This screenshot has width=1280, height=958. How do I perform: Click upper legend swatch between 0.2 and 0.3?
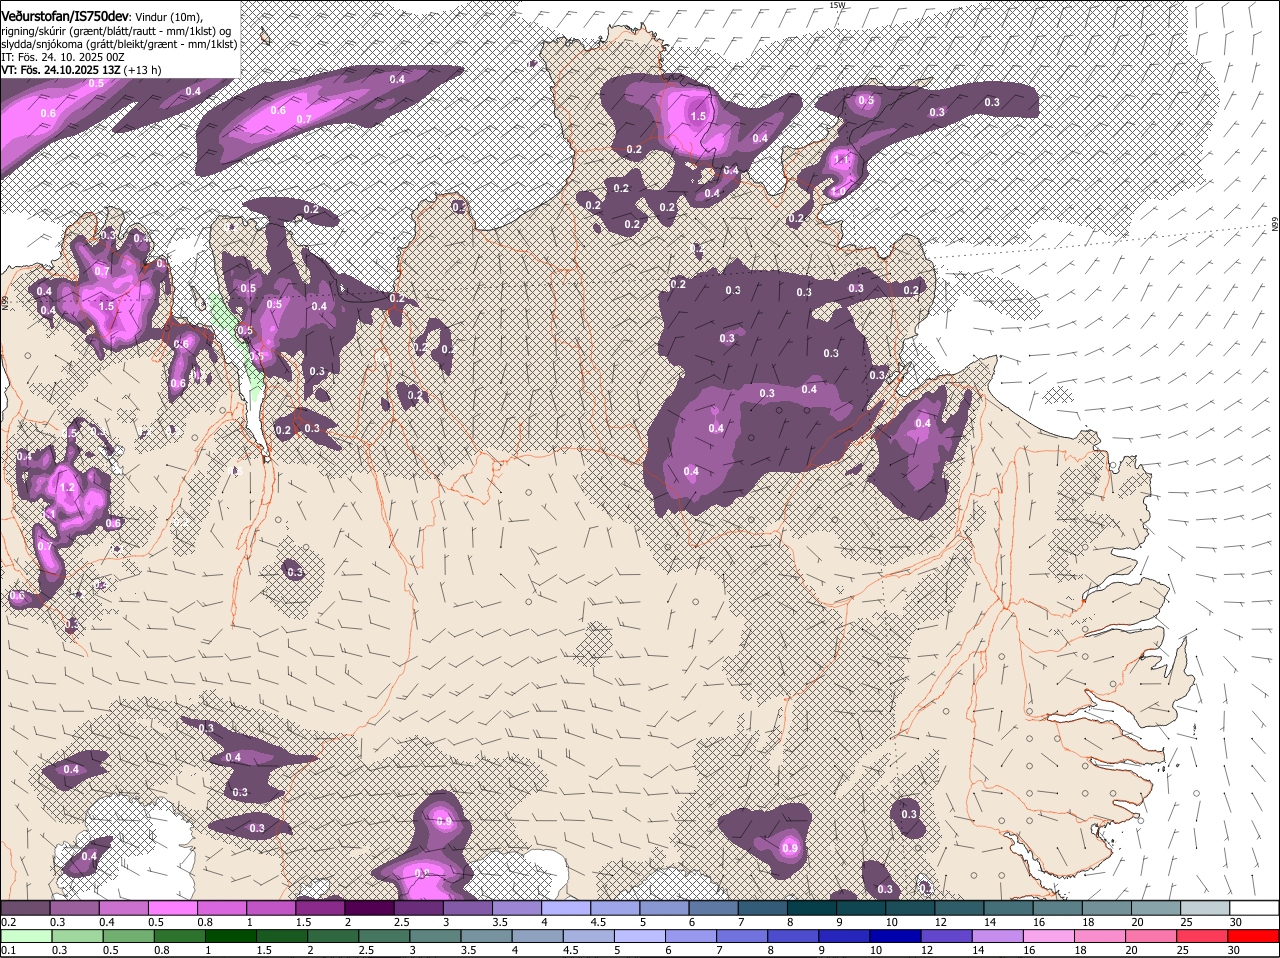click(x=25, y=907)
